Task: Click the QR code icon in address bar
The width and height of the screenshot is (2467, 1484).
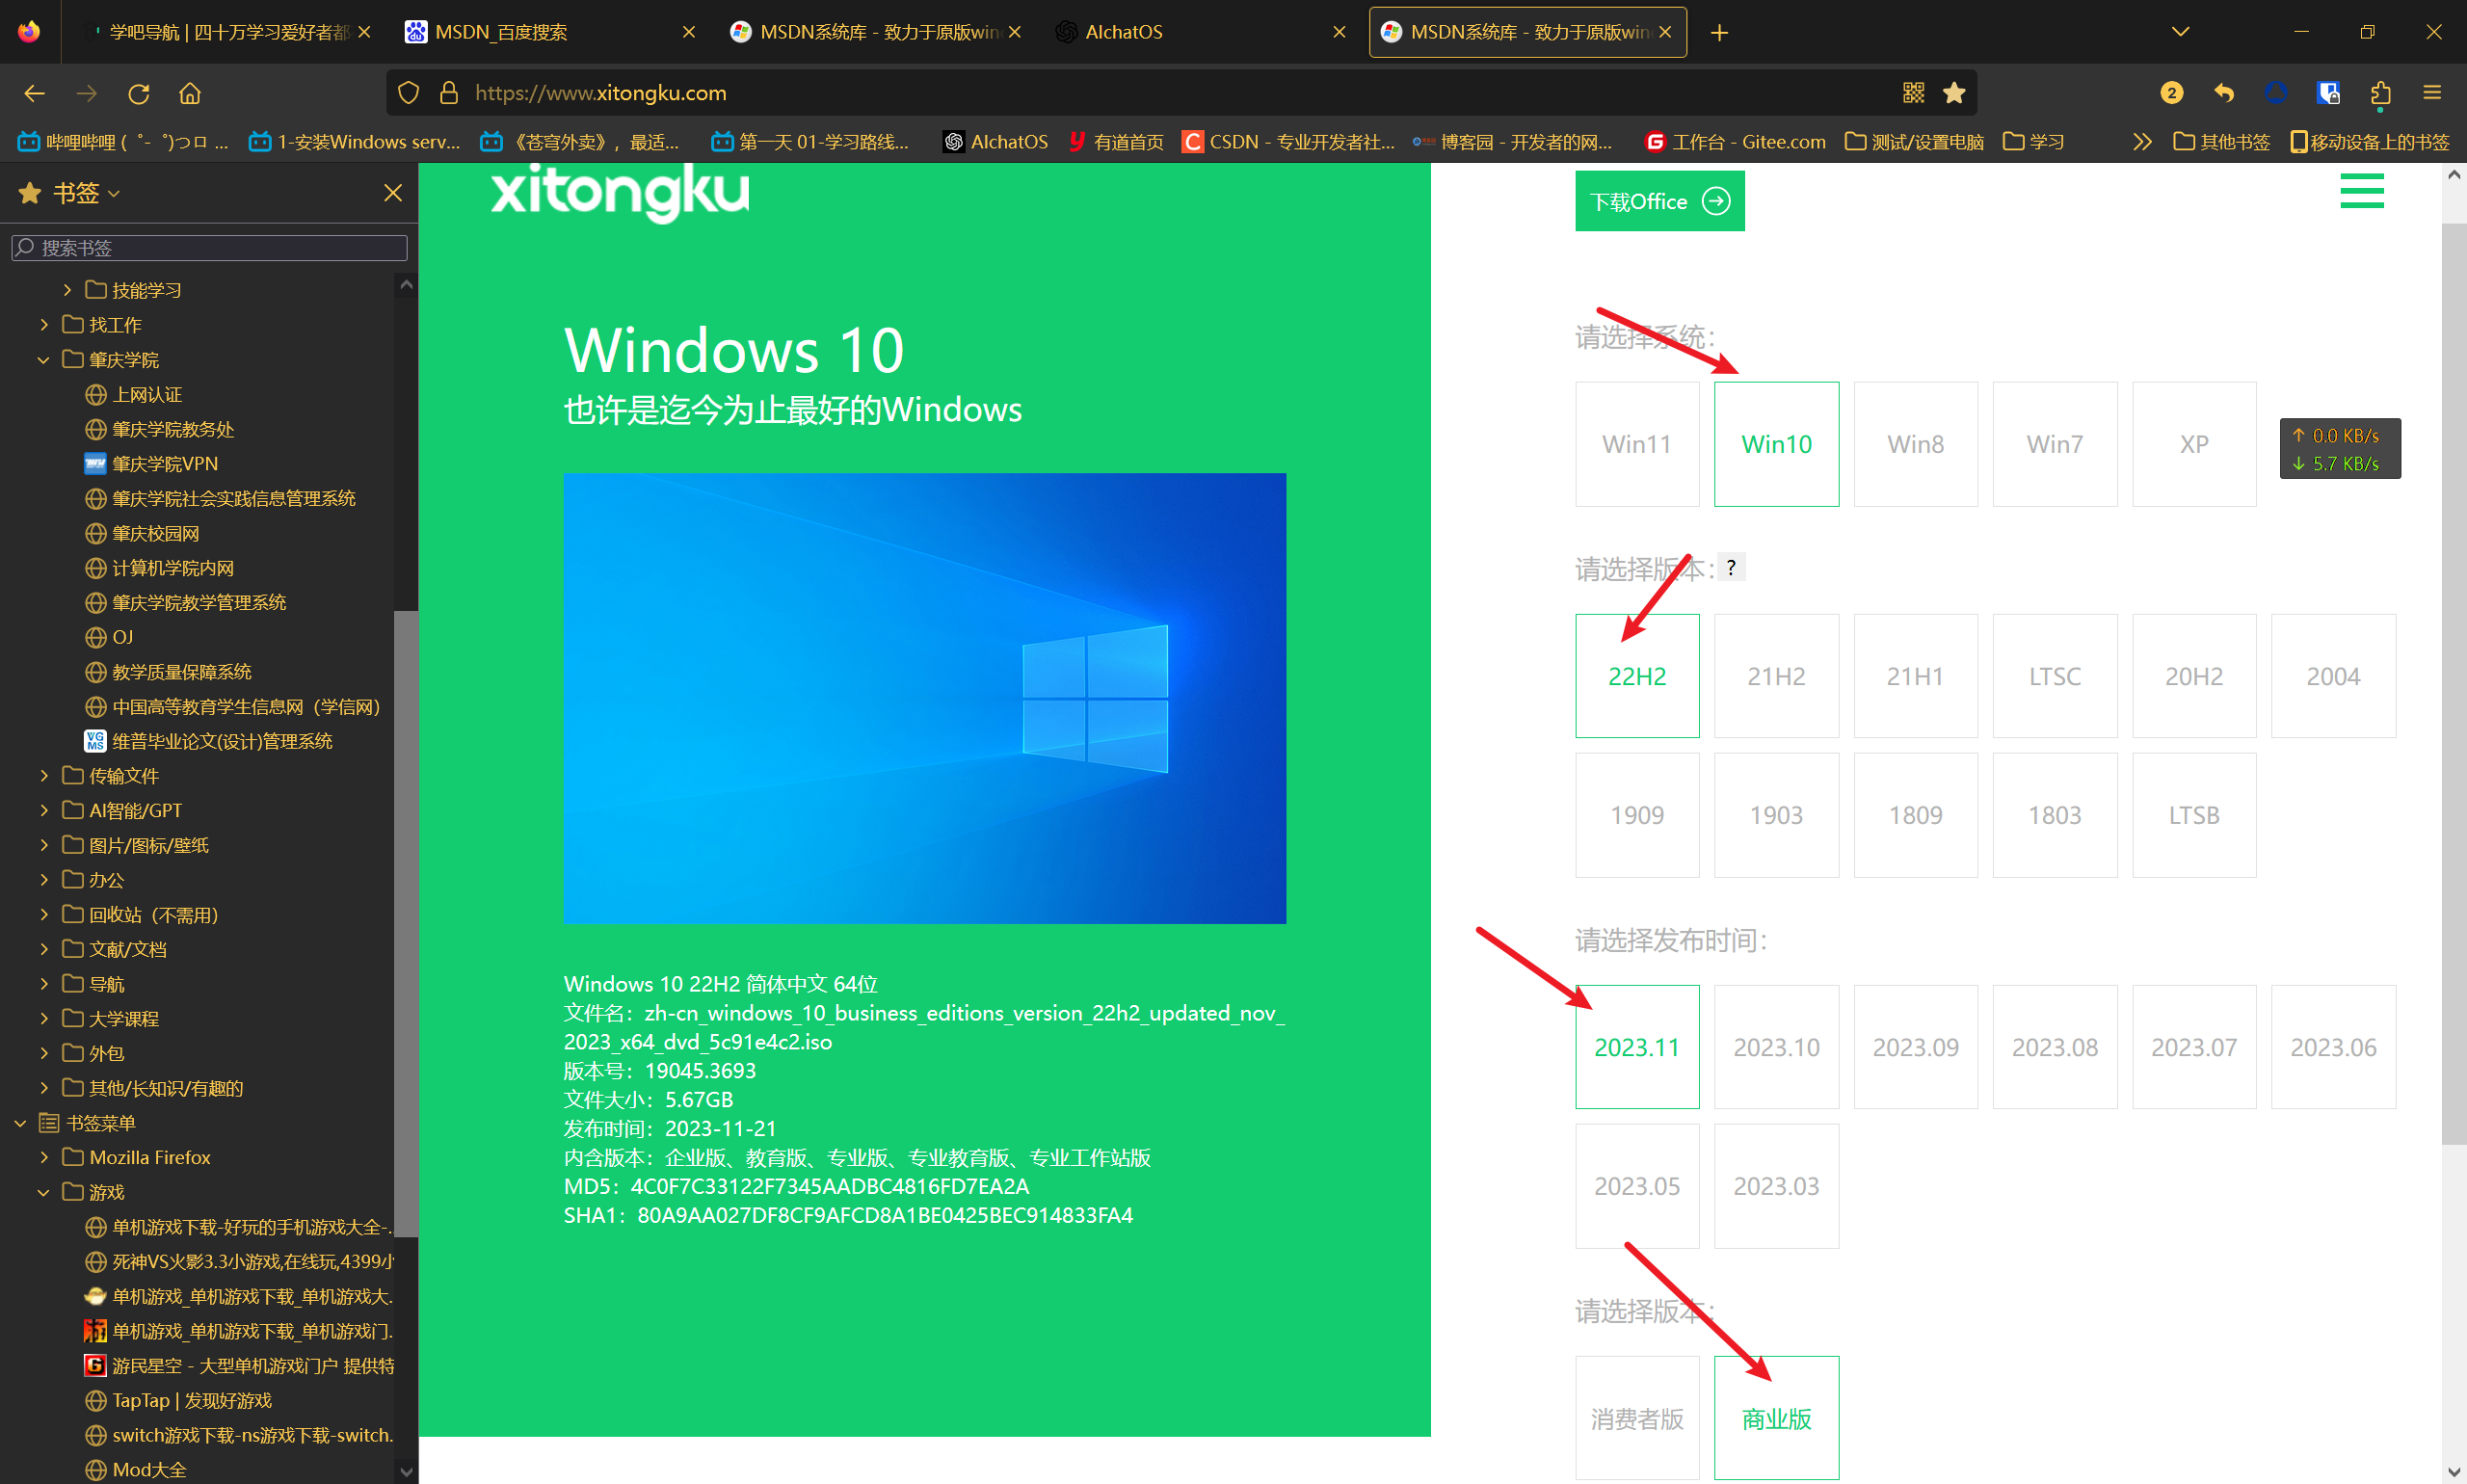Action: pos(1913,93)
